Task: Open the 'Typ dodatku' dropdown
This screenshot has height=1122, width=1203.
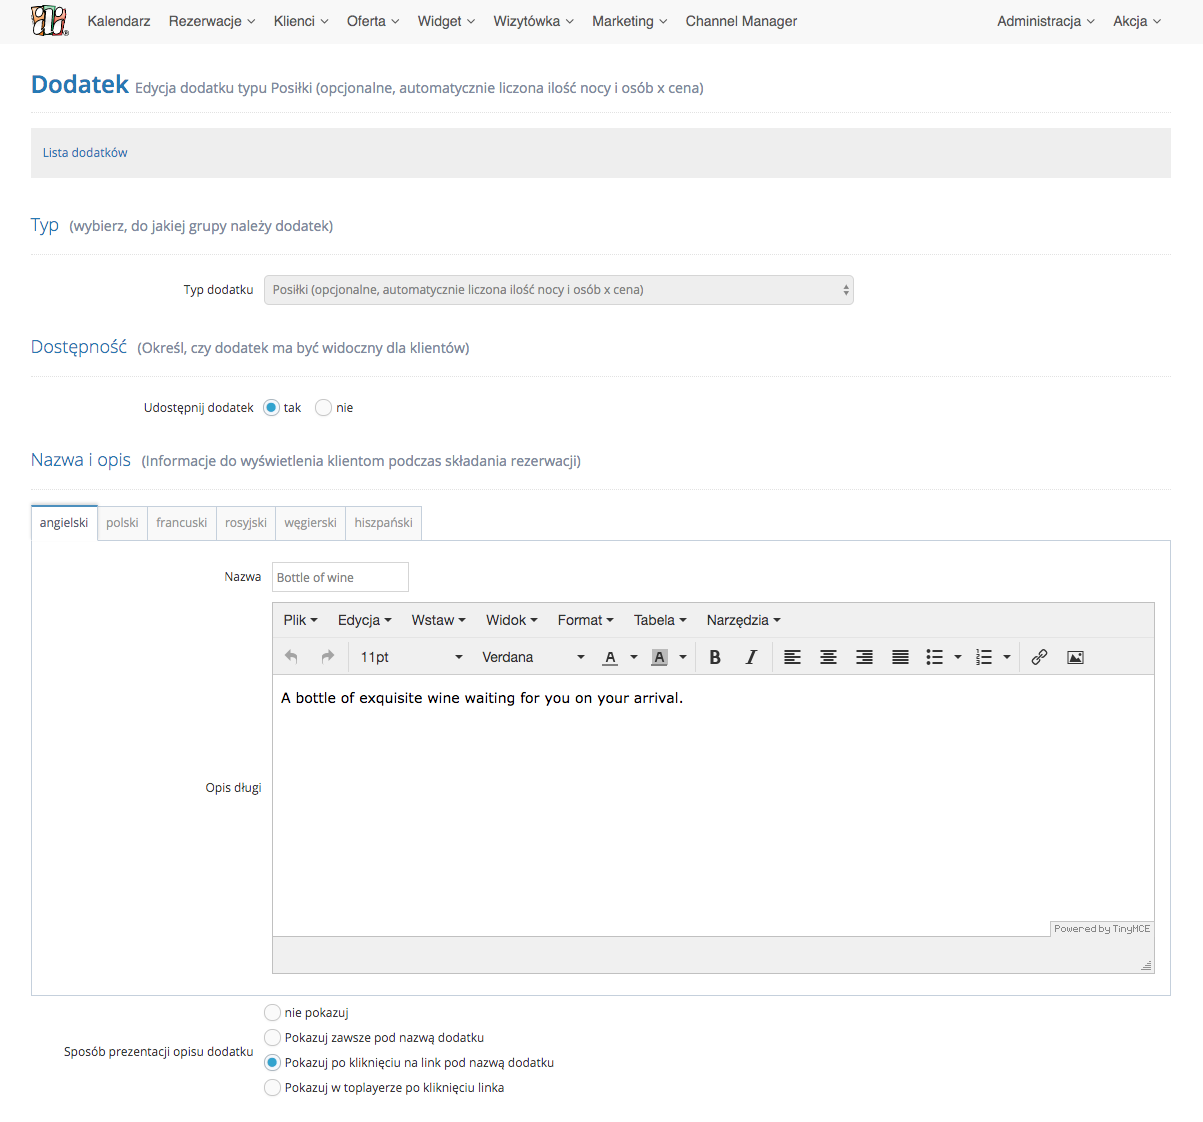Action: (558, 290)
